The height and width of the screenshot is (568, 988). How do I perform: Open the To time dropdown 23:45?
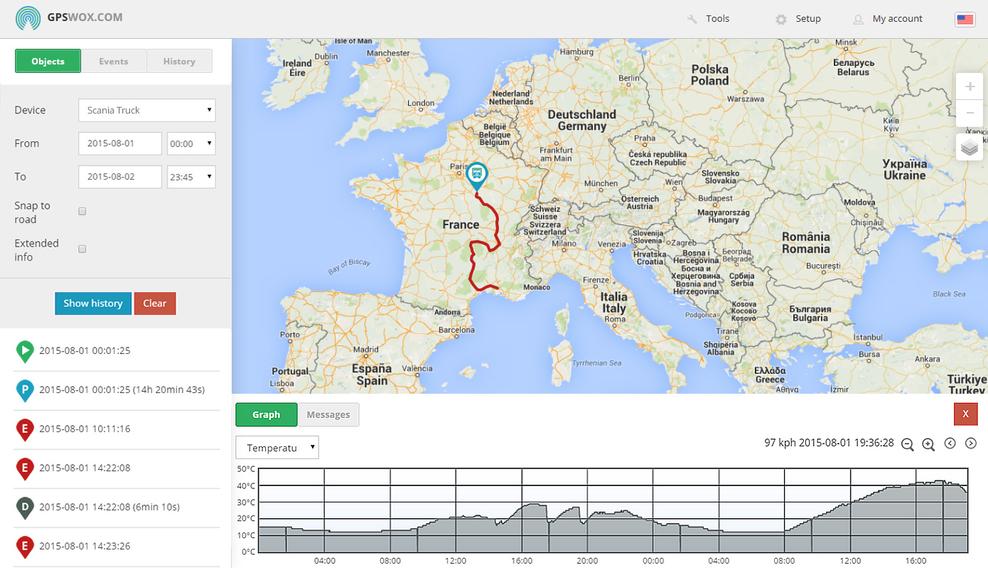191,177
